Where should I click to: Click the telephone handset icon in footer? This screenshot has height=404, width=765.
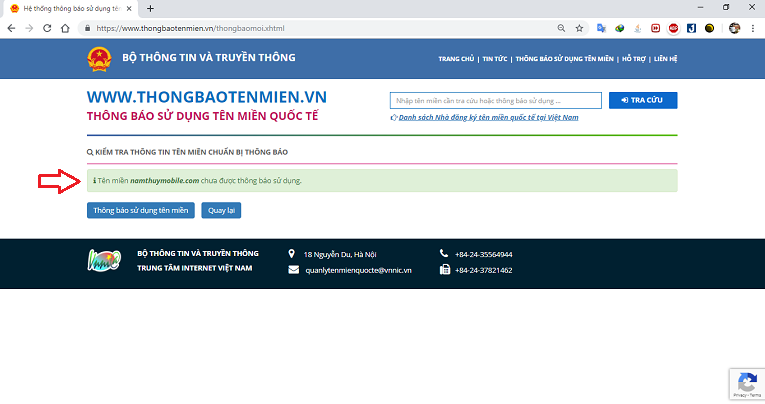[444, 253]
